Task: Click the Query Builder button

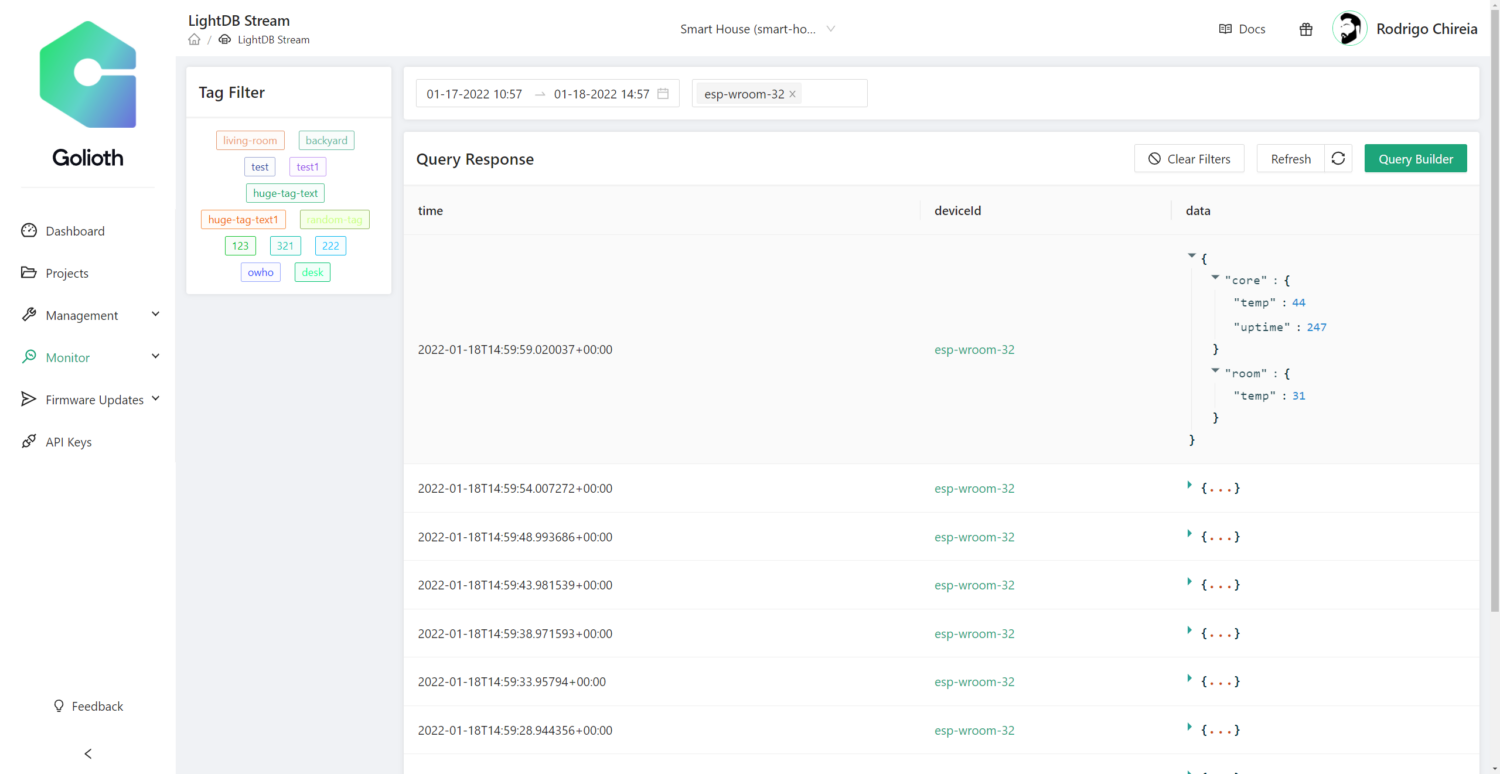Action: (1415, 158)
